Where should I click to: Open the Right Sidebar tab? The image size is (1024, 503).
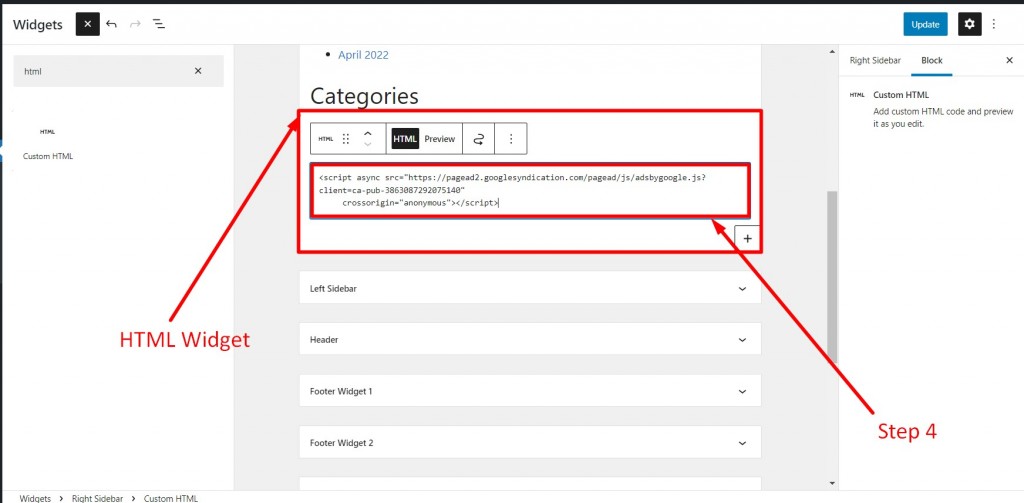[x=875, y=60]
